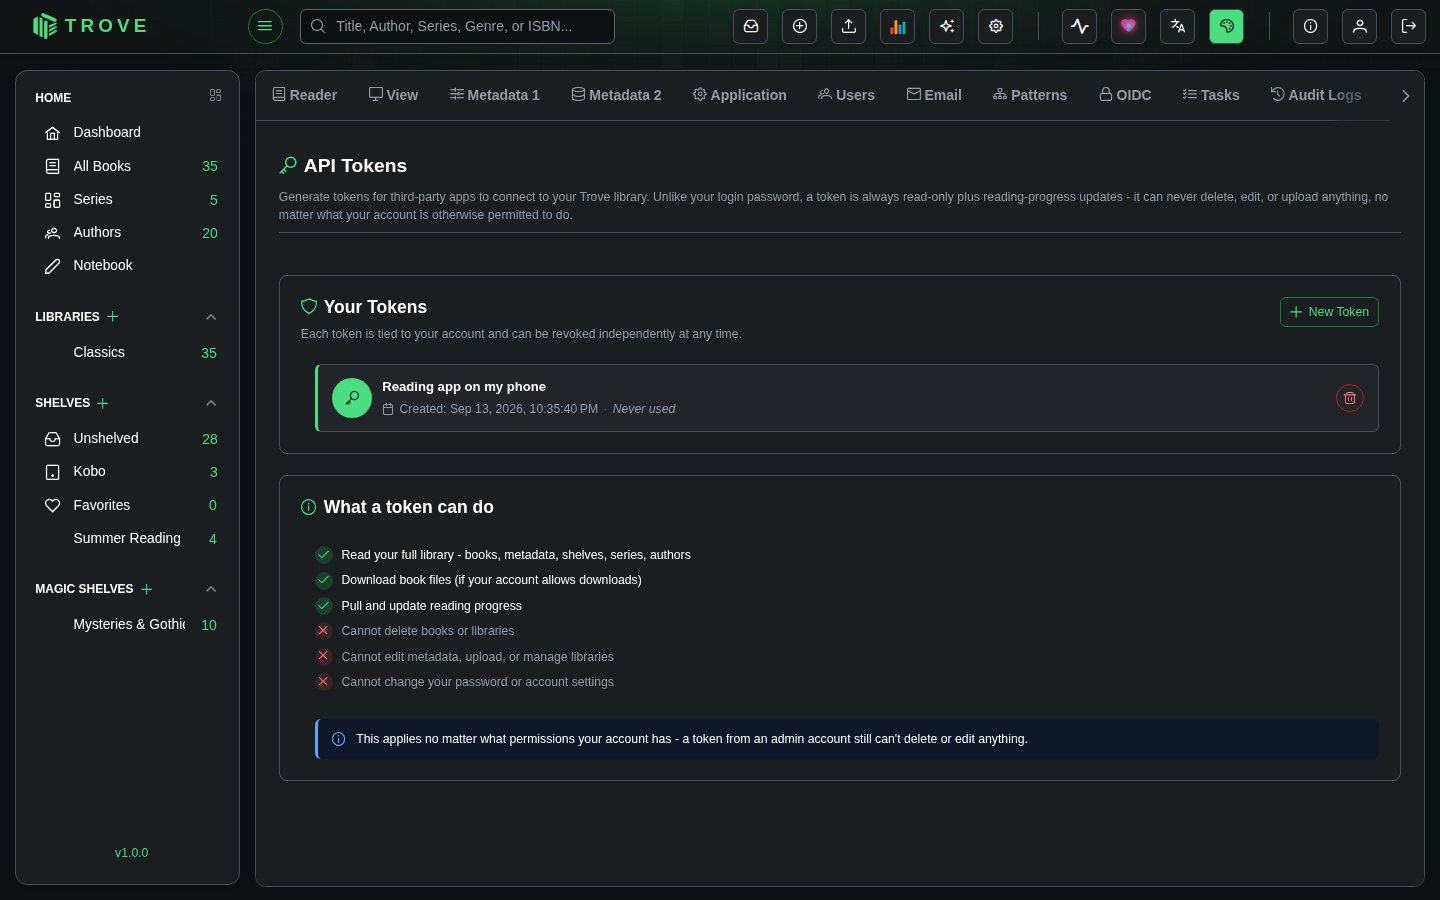
Task: Switch to the Metadata 1 tab
Action: pyautogui.click(x=495, y=95)
